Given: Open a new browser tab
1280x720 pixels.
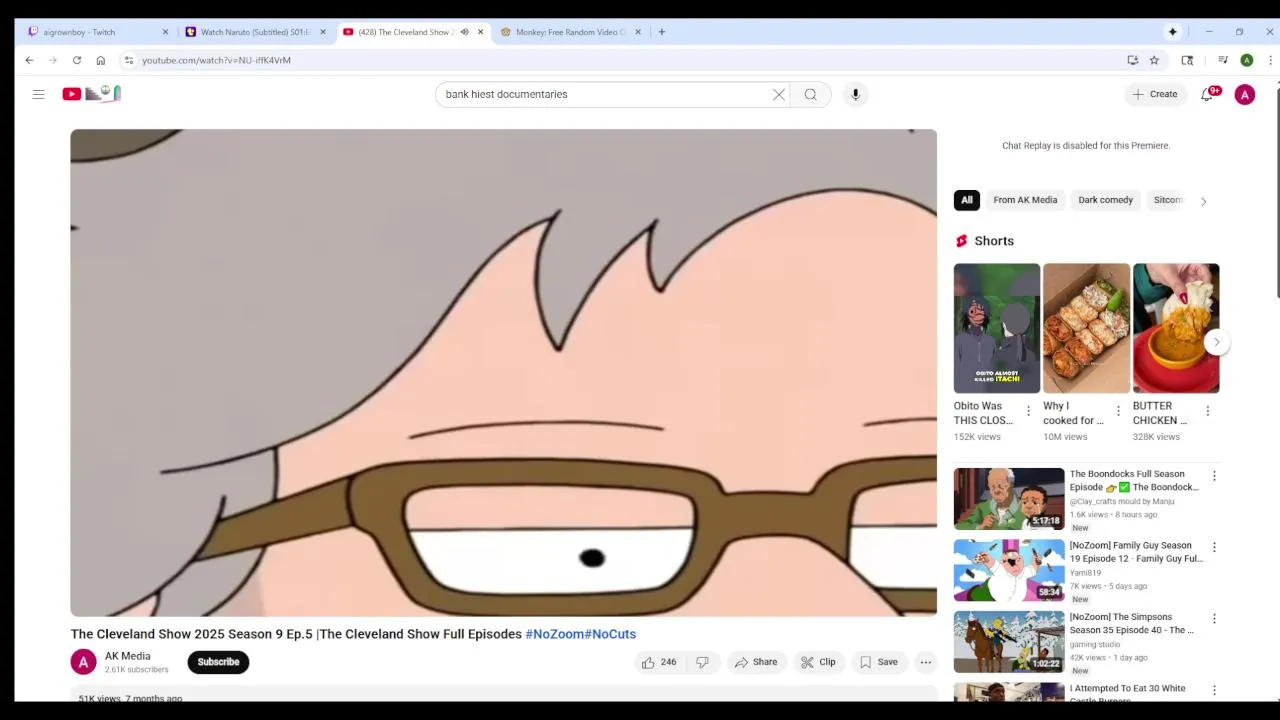Looking at the screenshot, I should [661, 32].
